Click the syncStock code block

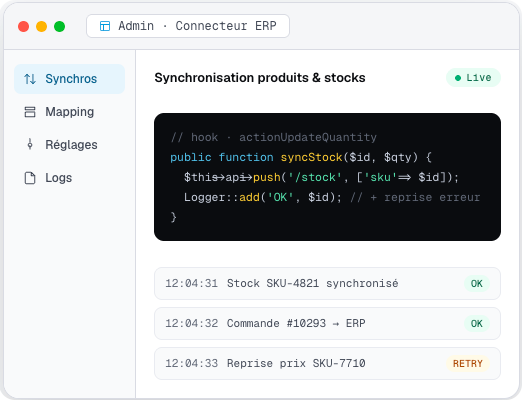[327, 177]
